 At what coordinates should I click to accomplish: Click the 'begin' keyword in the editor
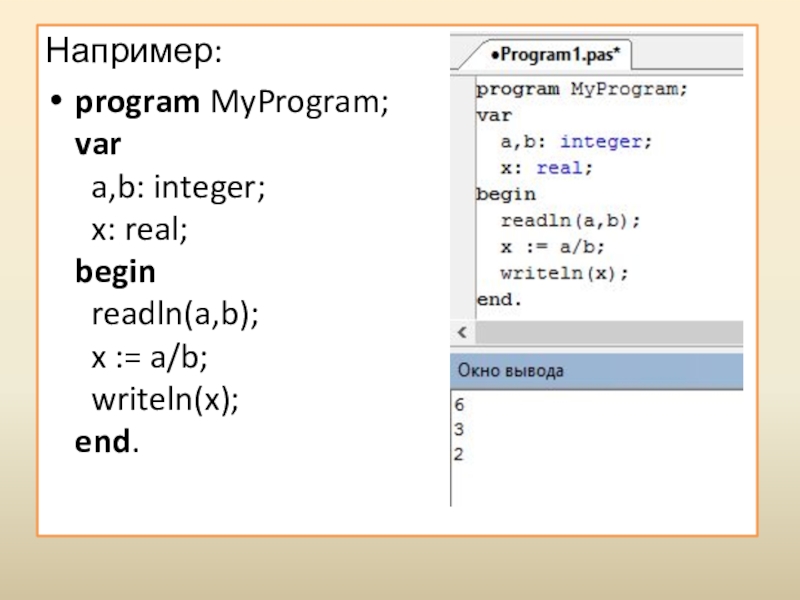pos(506,195)
